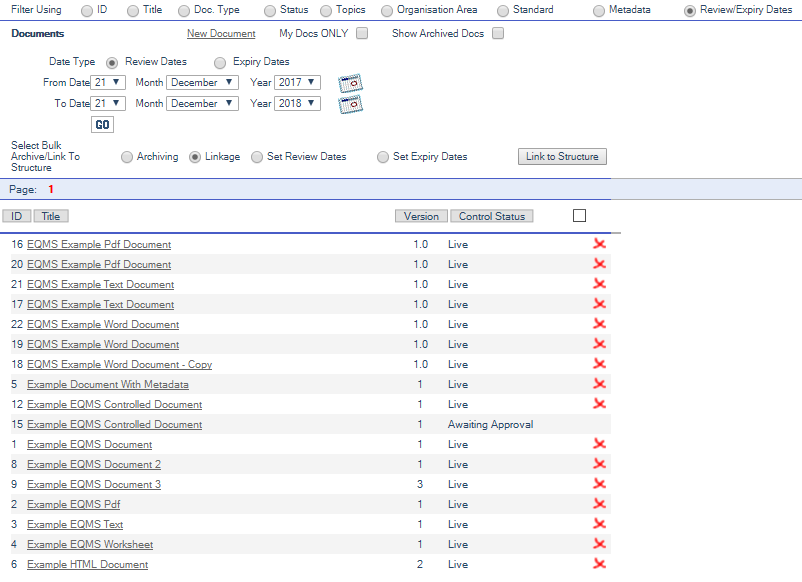802x582 pixels.
Task: Choose Expiry Dates as date type
Action: coord(220,63)
